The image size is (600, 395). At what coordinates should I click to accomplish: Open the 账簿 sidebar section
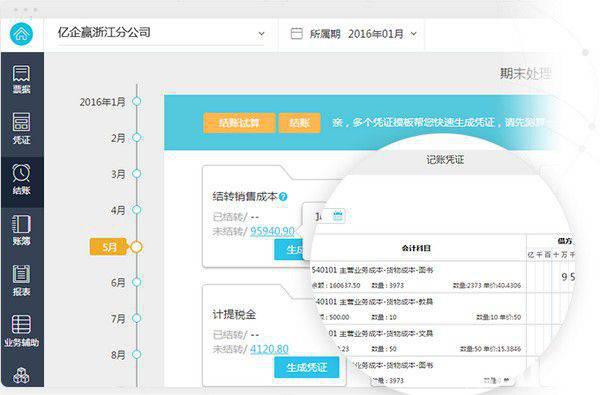[x=21, y=230]
